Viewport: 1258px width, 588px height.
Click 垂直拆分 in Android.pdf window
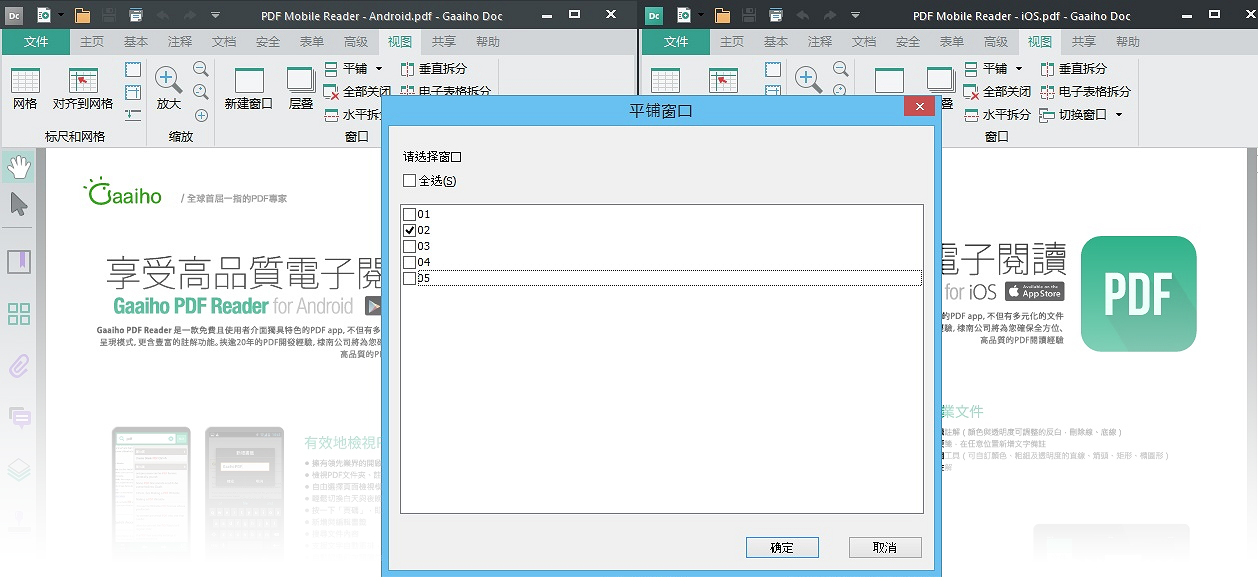pyautogui.click(x=434, y=69)
